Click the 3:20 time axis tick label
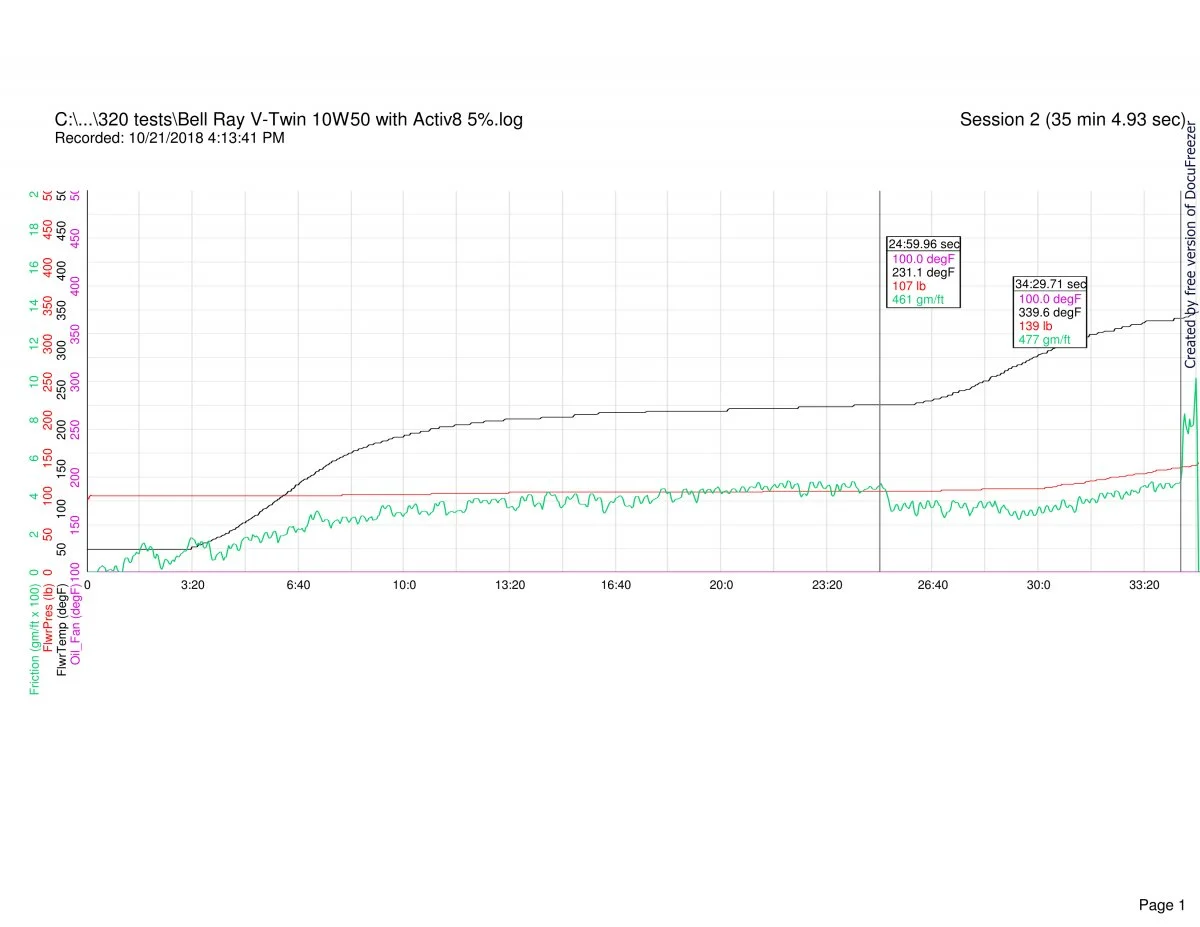Screen dimensions: 1200x927 pyautogui.click(x=193, y=584)
